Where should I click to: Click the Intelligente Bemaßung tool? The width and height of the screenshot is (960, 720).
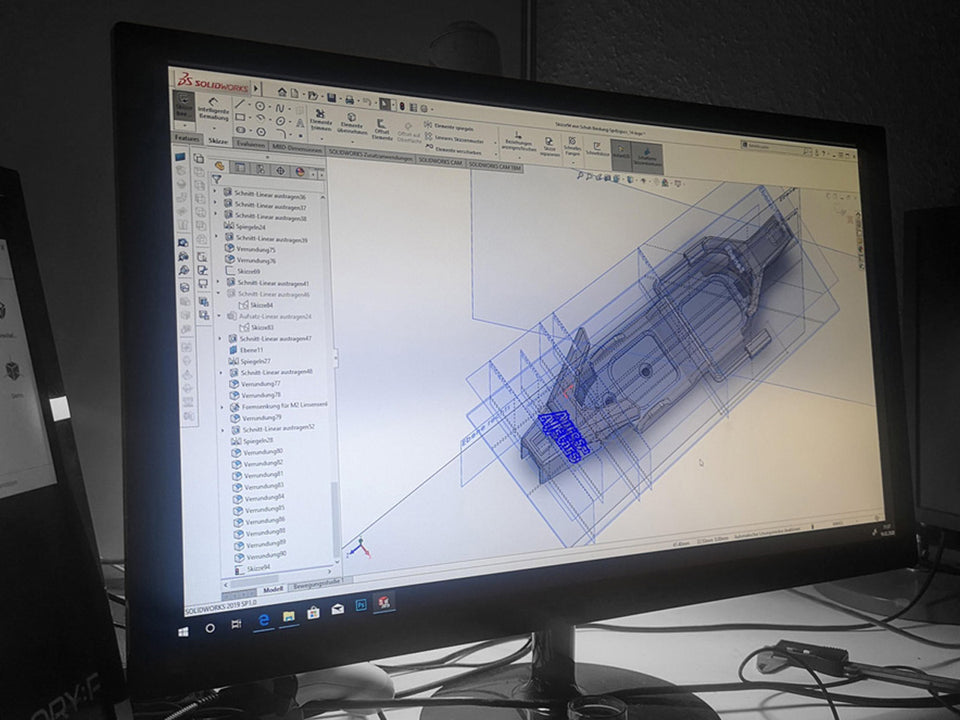pyautogui.click(x=213, y=108)
